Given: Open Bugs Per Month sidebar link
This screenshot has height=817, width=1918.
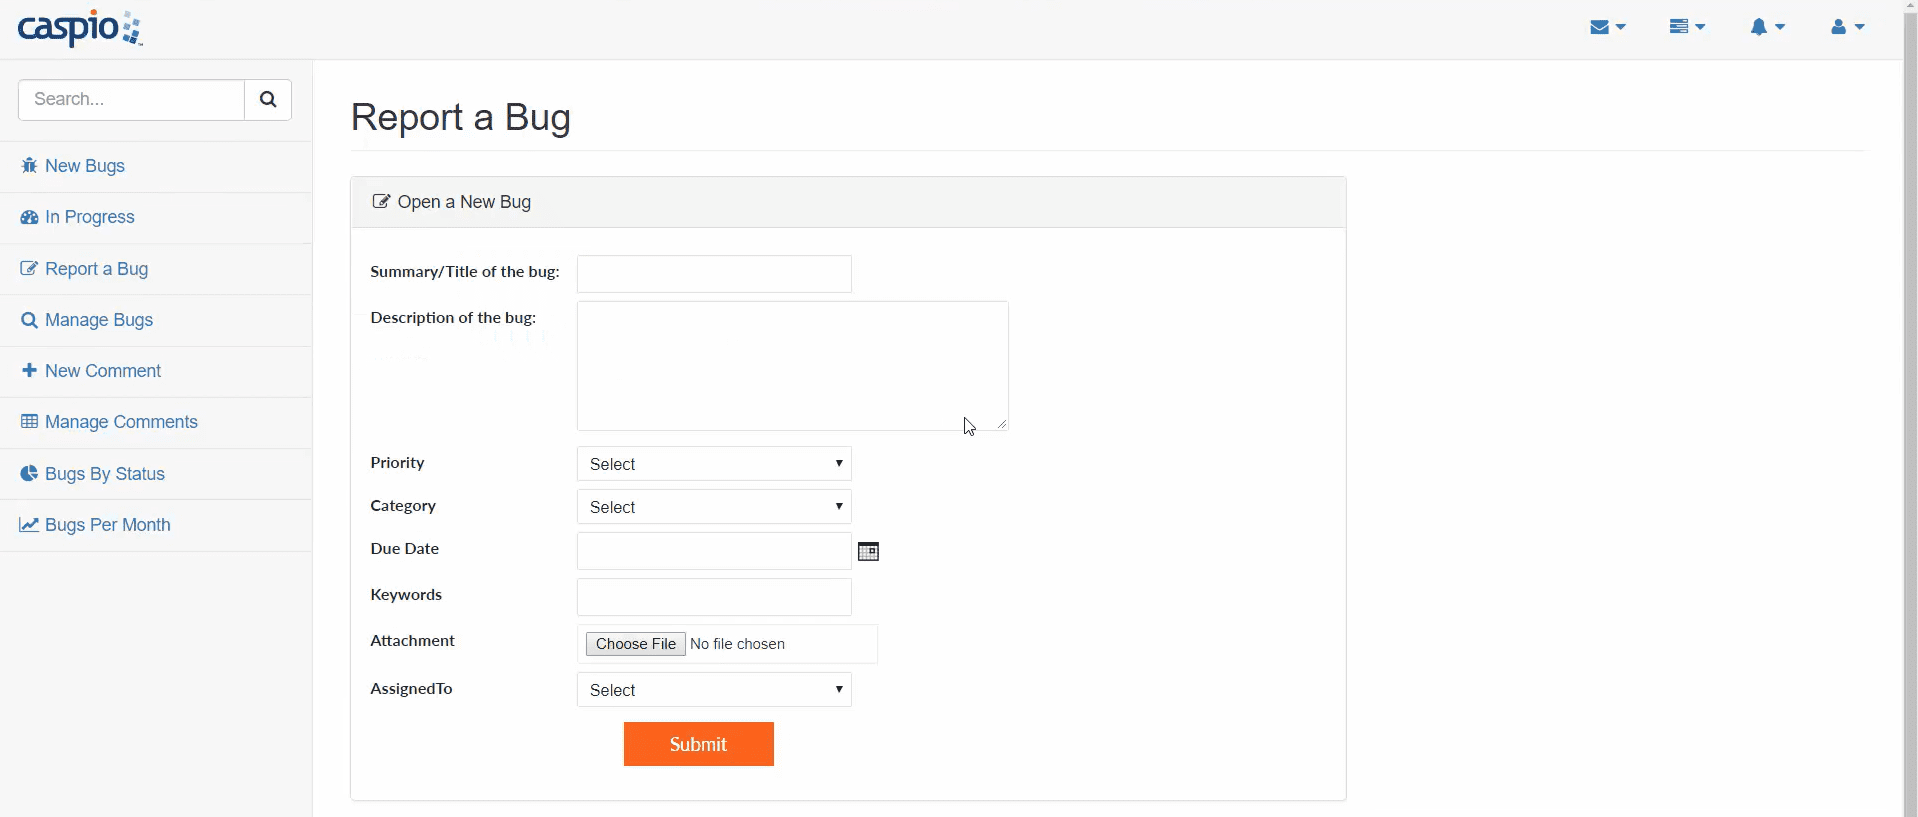Looking at the screenshot, I should point(107,525).
